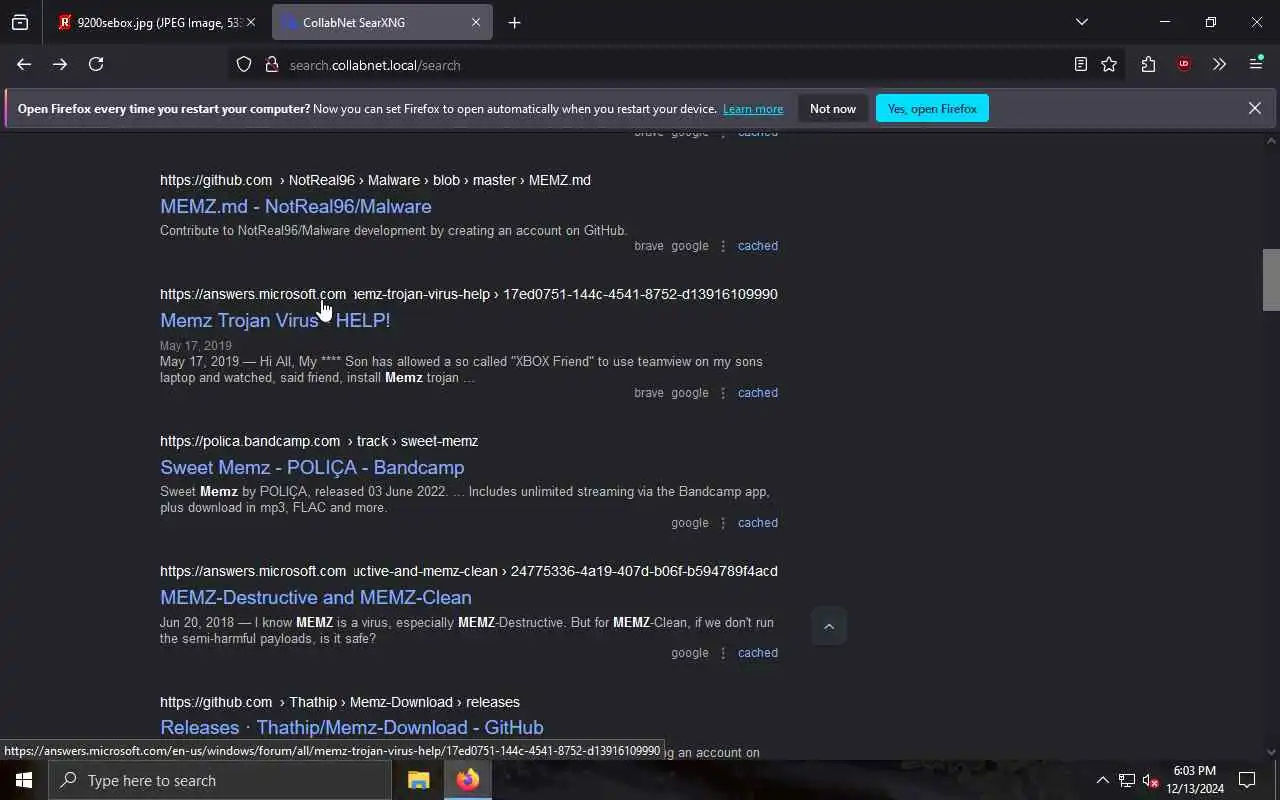Open the network status tray icon
1280x800 pixels.
[x=1126, y=780]
